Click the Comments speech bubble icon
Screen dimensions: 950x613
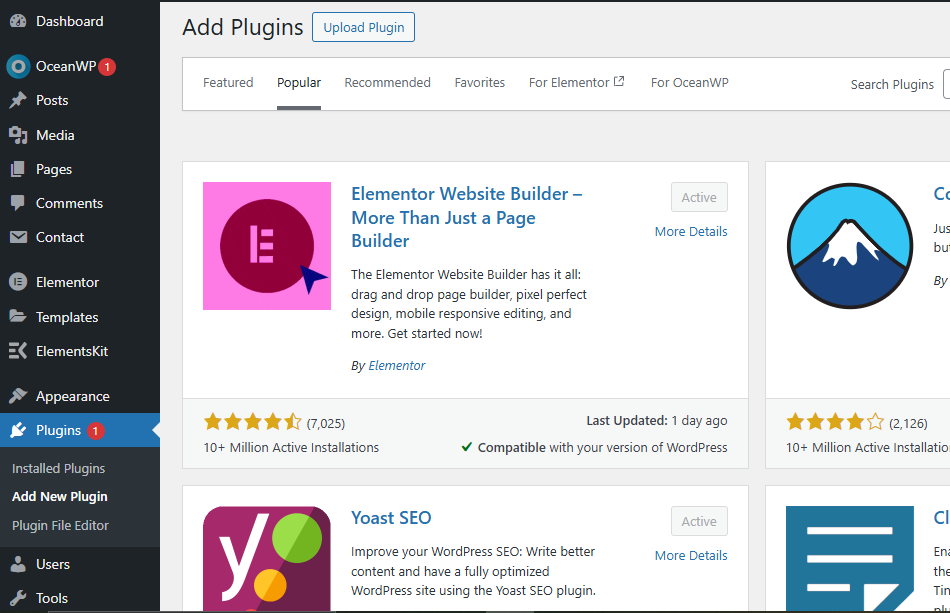click(x=18, y=203)
